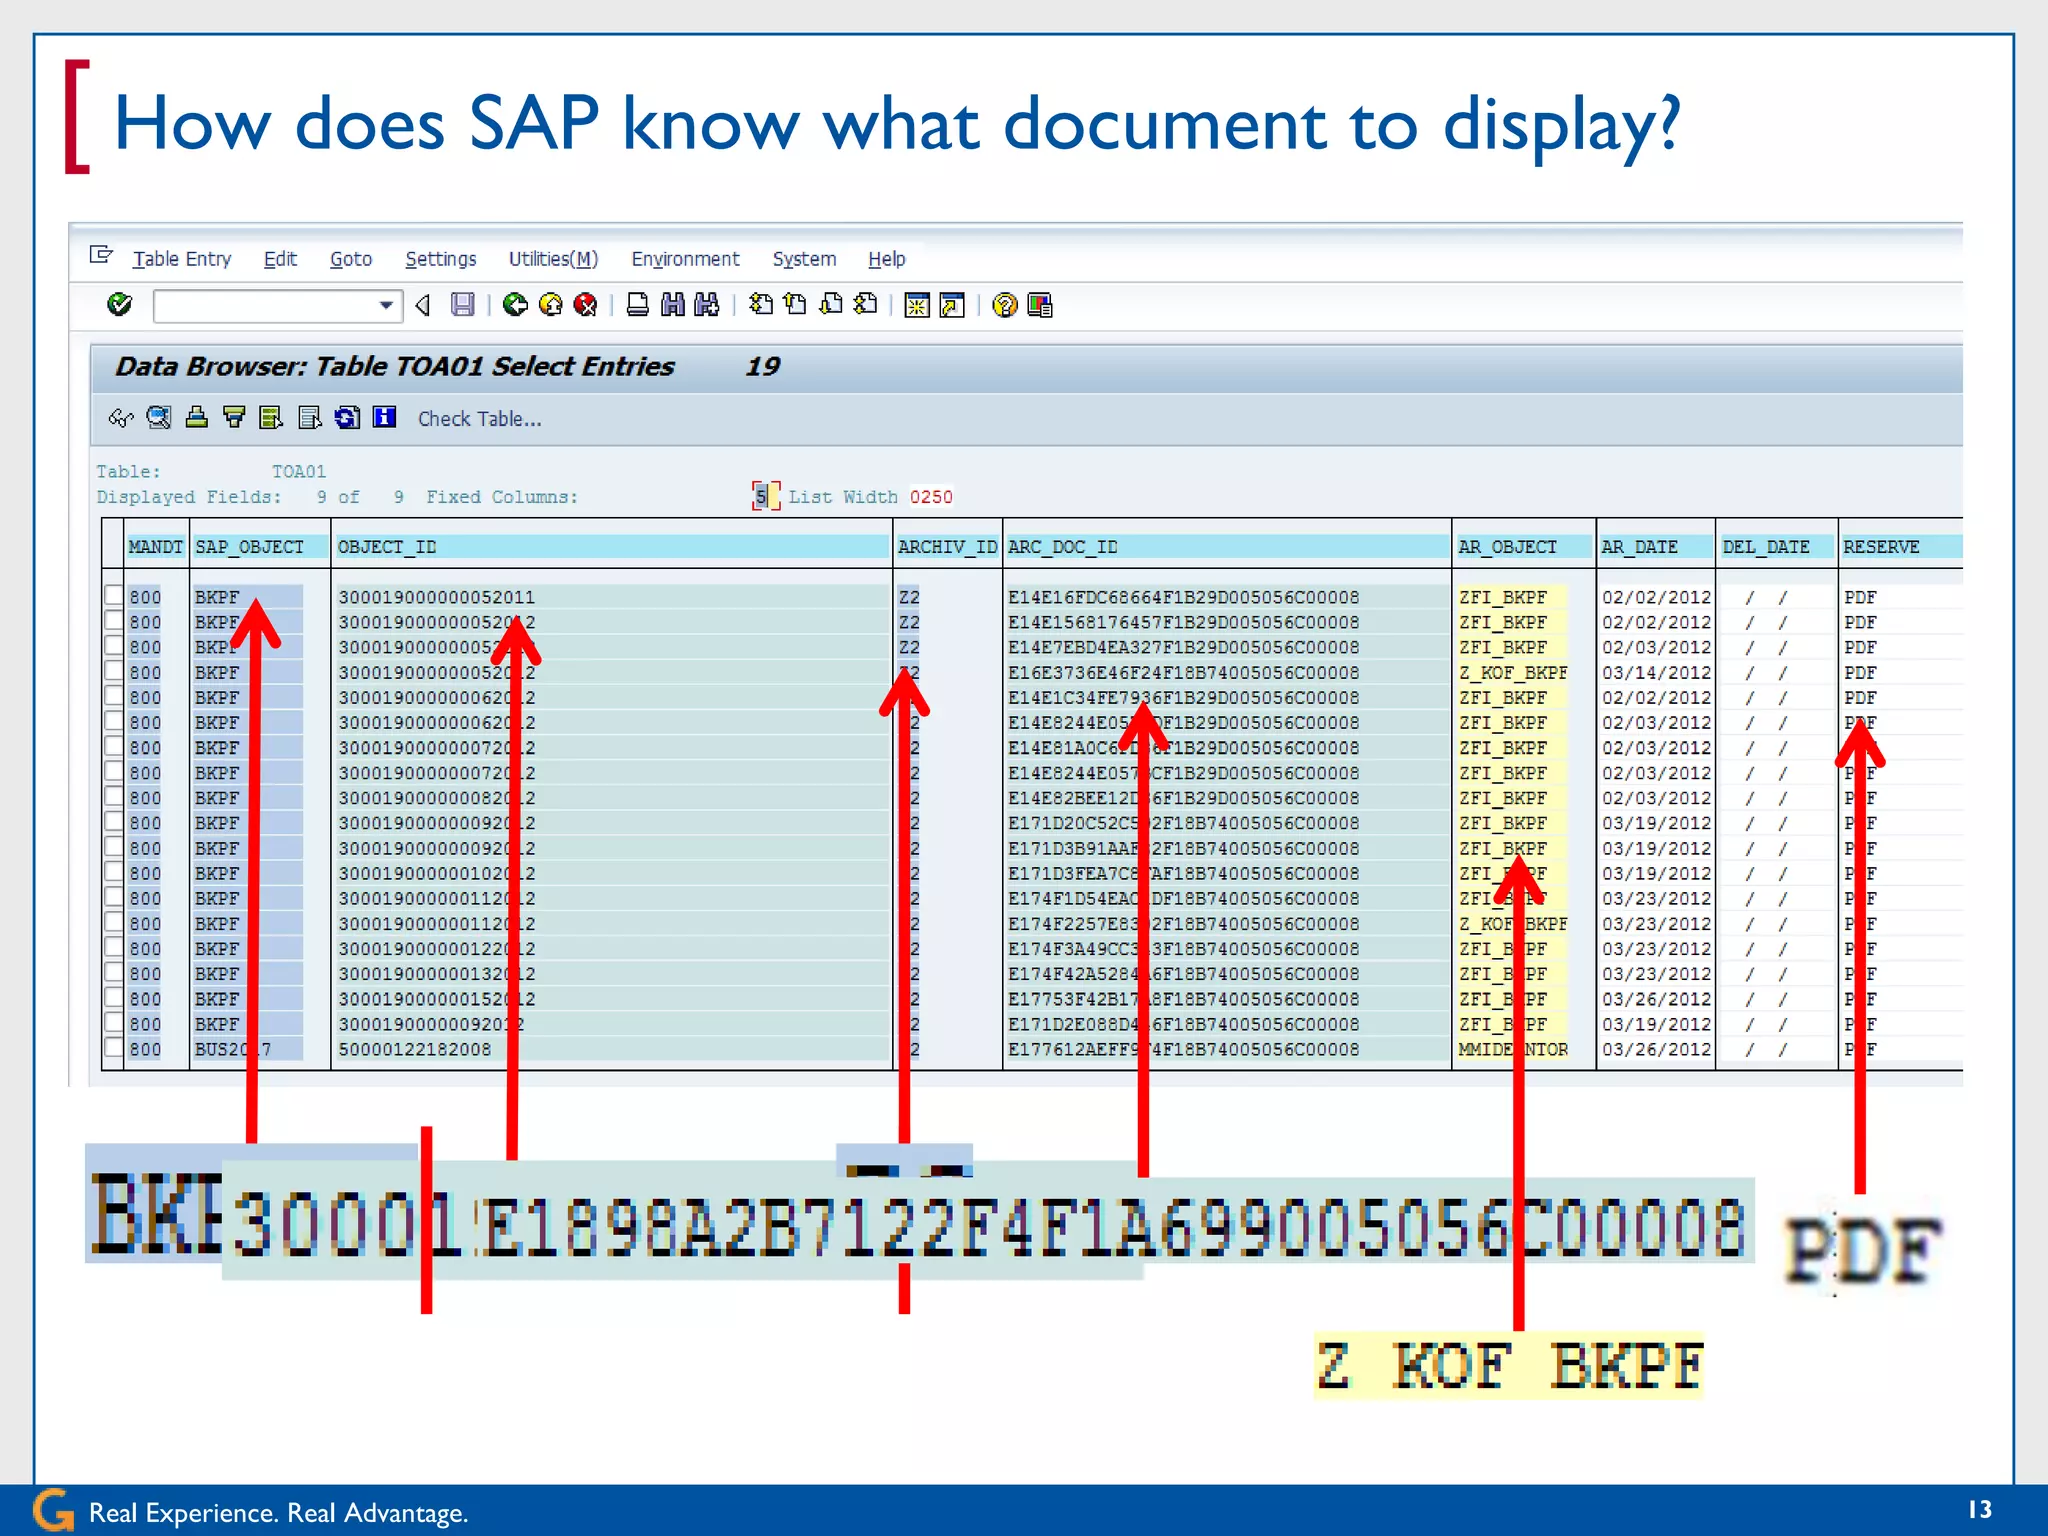Click the Find binoculars icon
The image size is (2048, 1536).
(x=673, y=305)
